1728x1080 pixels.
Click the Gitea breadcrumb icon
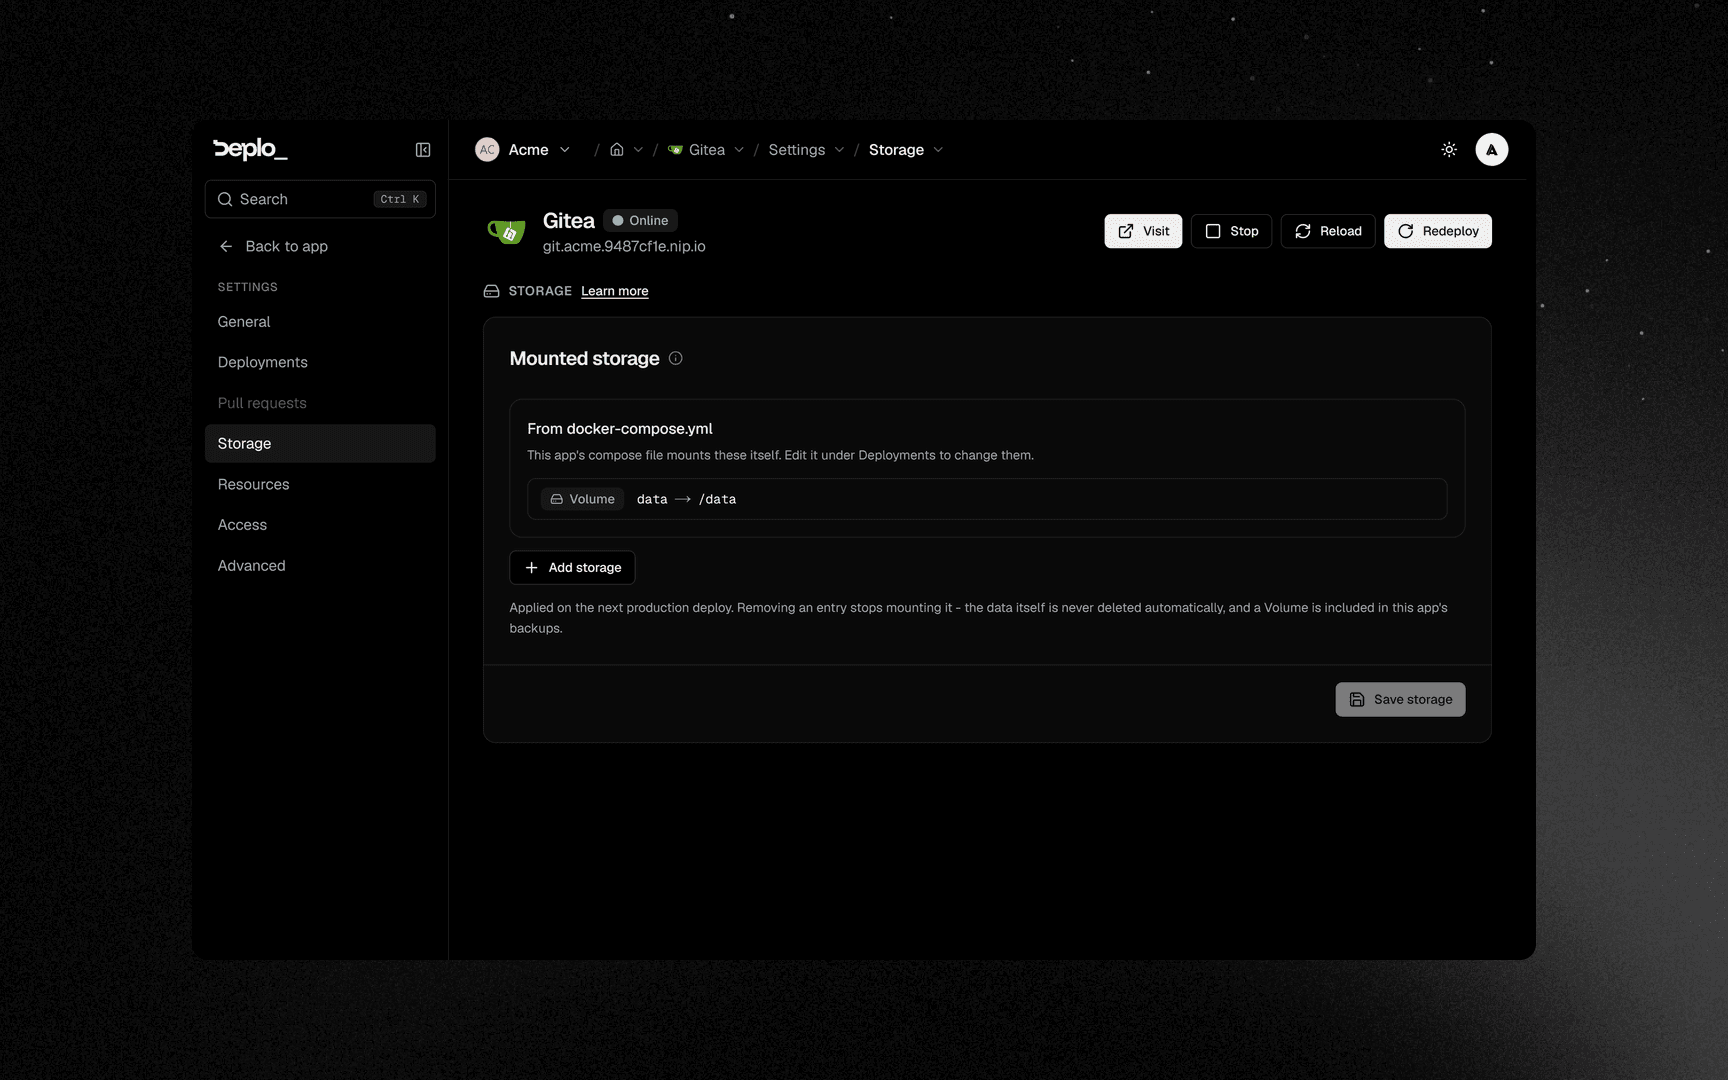(x=675, y=150)
